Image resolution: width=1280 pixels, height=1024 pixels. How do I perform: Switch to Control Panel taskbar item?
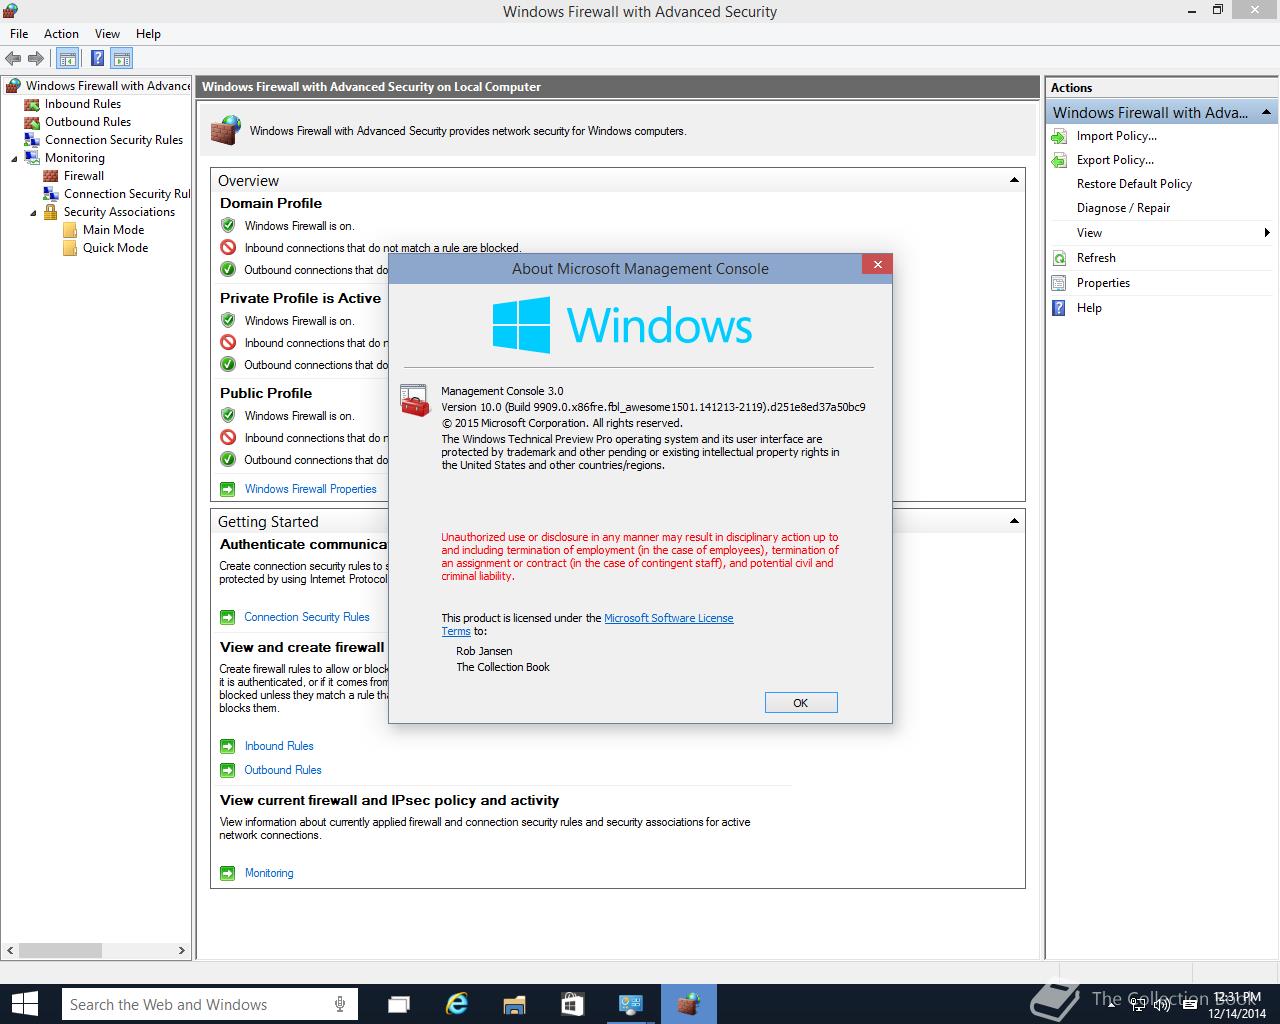[630, 1004]
